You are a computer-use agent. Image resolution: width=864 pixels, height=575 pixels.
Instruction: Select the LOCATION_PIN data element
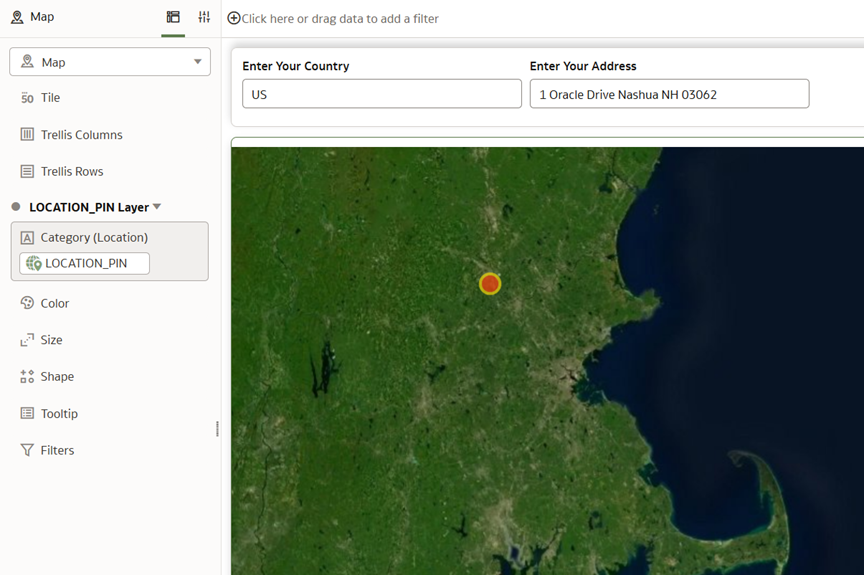(84, 263)
